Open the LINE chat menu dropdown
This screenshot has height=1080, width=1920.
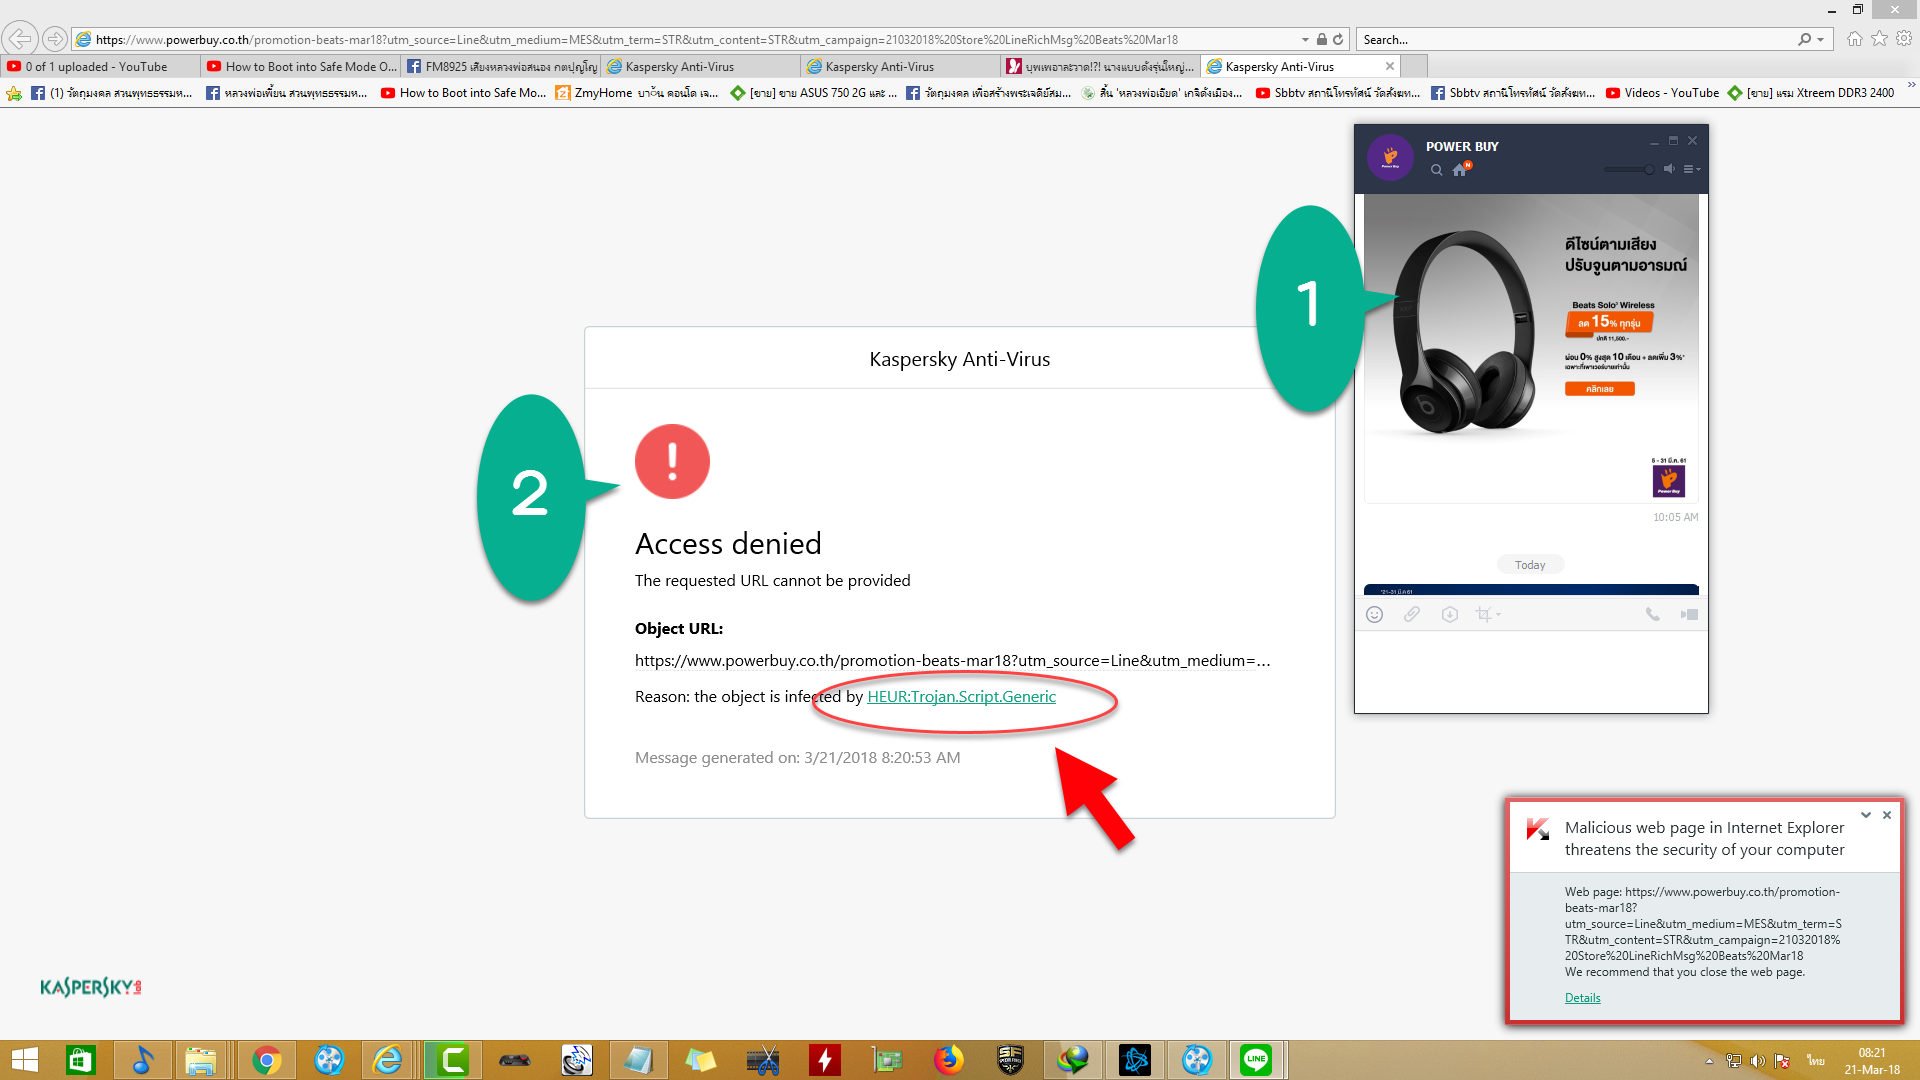tap(1691, 169)
